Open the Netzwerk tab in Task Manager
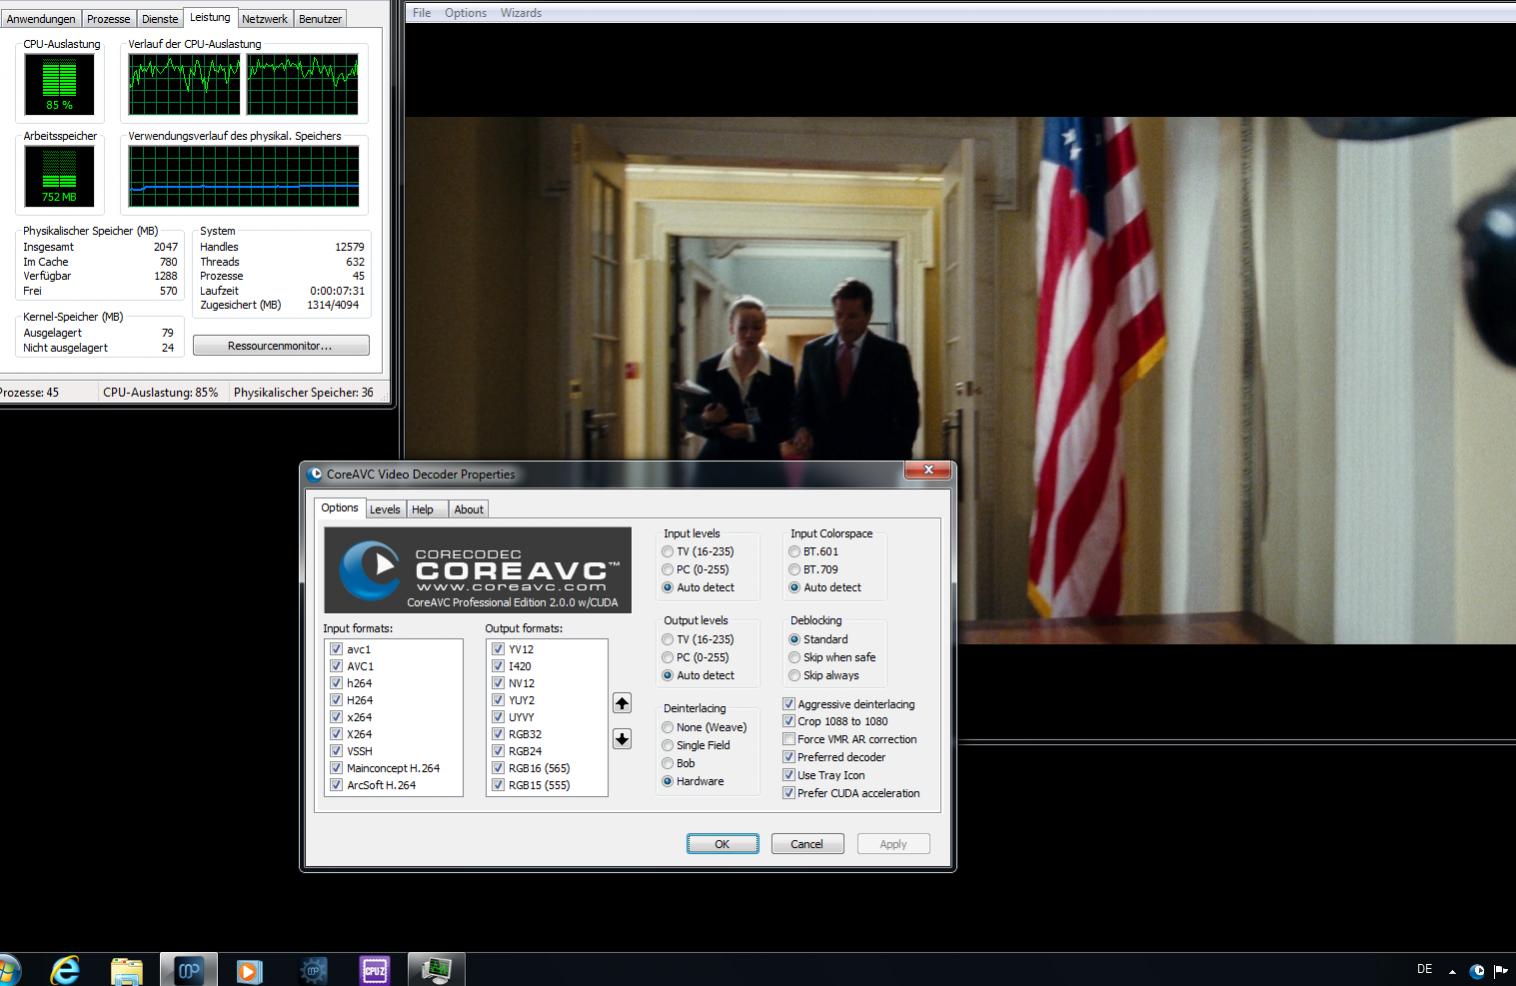This screenshot has width=1516, height=986. coord(265,19)
